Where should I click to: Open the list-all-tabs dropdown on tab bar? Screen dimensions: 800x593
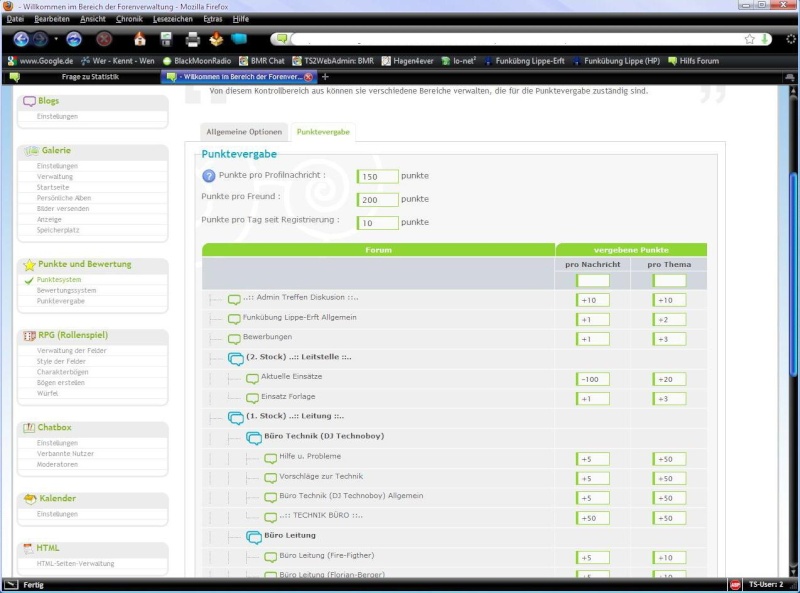point(790,77)
